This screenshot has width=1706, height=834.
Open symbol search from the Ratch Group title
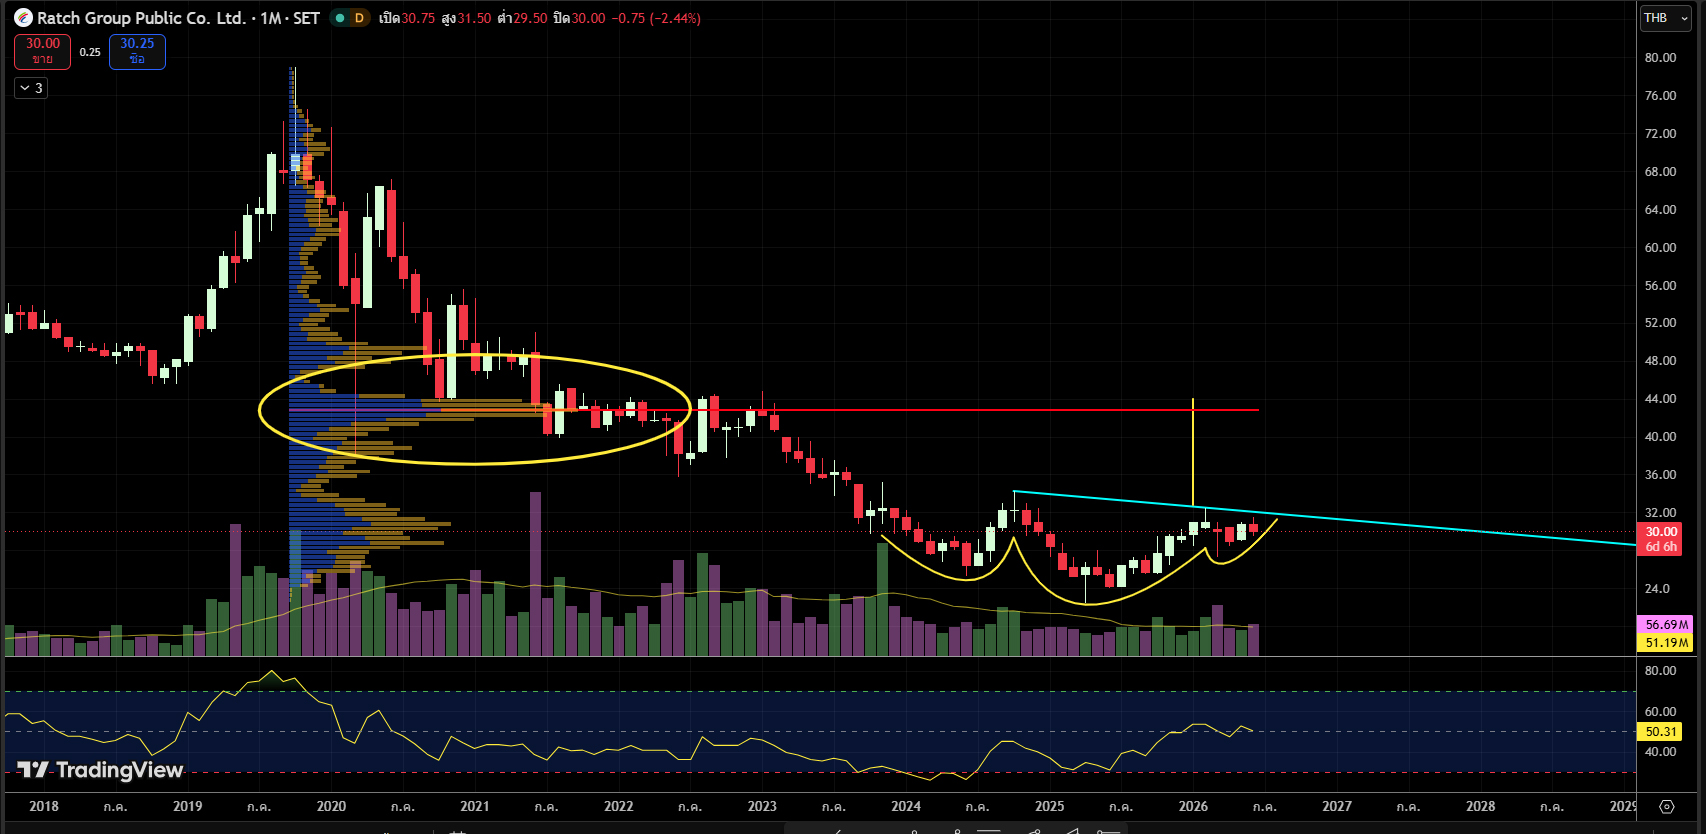pos(178,18)
